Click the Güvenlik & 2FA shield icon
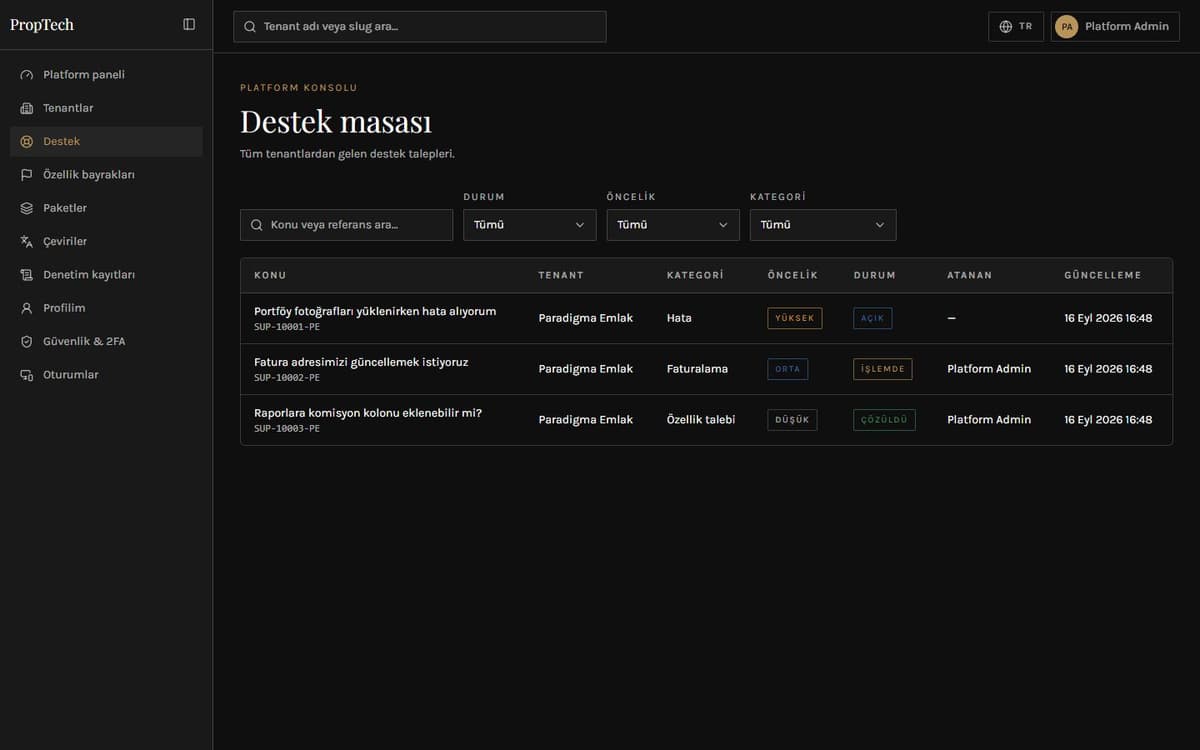The image size is (1200, 750). click(27, 342)
